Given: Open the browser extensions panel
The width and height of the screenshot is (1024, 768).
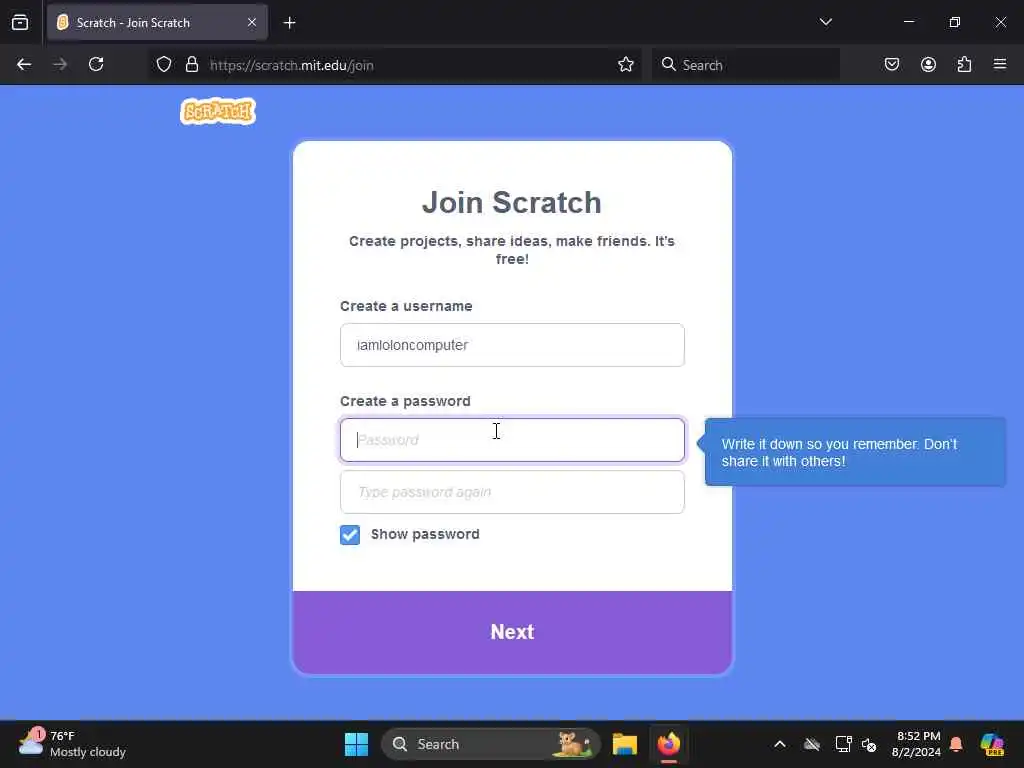Looking at the screenshot, I should 964,65.
